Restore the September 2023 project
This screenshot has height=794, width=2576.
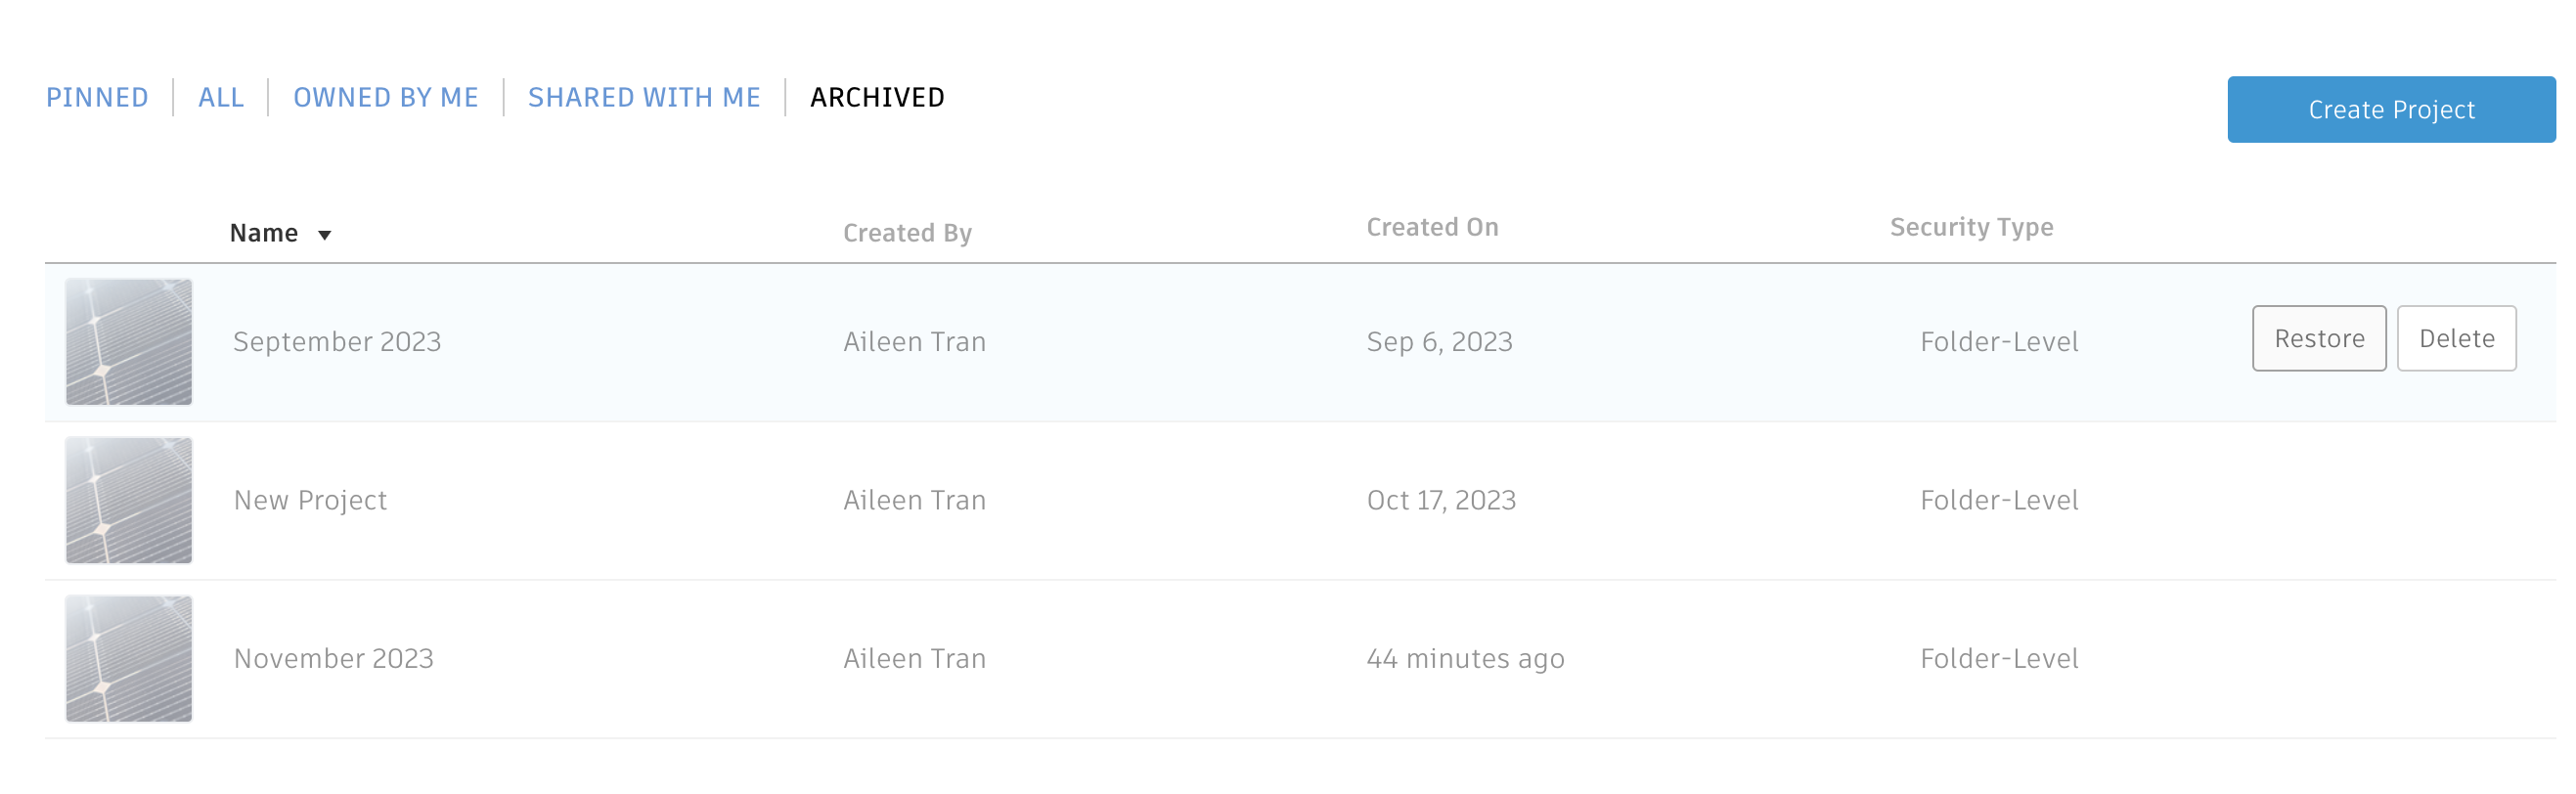[x=2318, y=339]
